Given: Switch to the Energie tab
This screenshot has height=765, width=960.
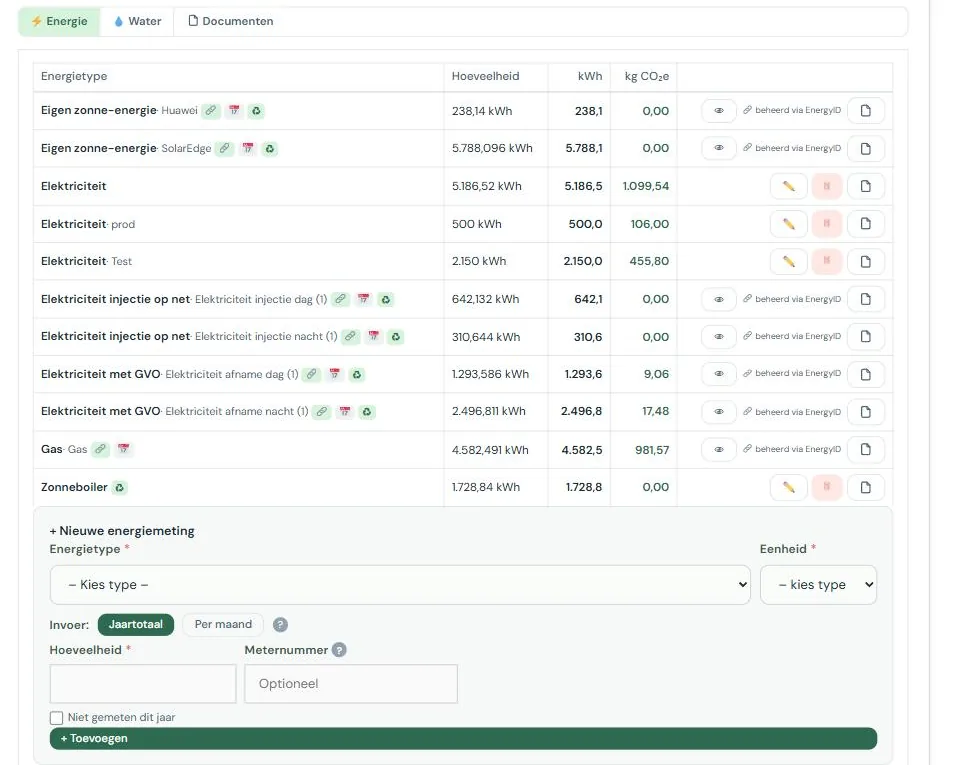Looking at the screenshot, I should pyautogui.click(x=59, y=21).
